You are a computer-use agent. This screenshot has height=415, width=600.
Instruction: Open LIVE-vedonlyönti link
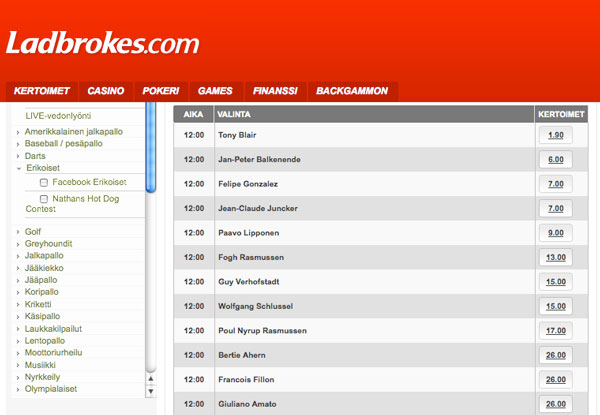[58, 116]
